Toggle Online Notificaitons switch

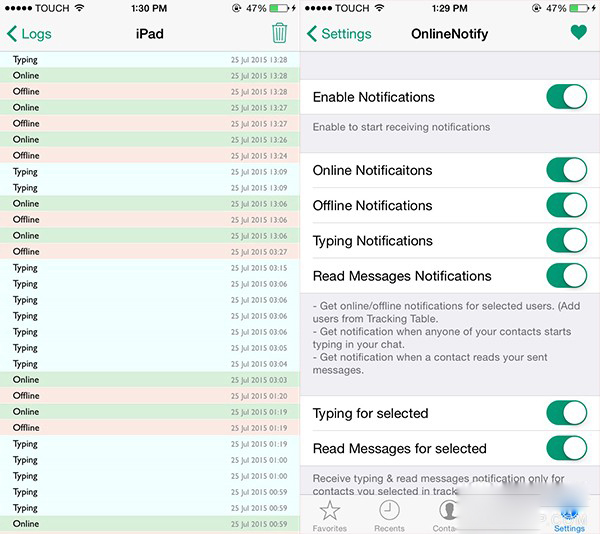566,170
